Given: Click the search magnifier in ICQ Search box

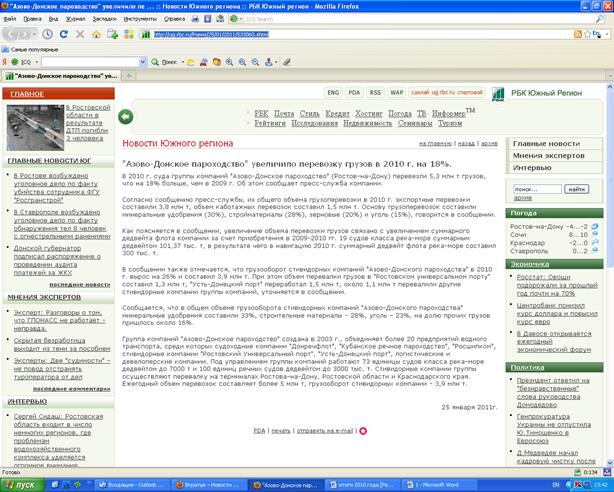Looking at the screenshot, I should [600, 18].
